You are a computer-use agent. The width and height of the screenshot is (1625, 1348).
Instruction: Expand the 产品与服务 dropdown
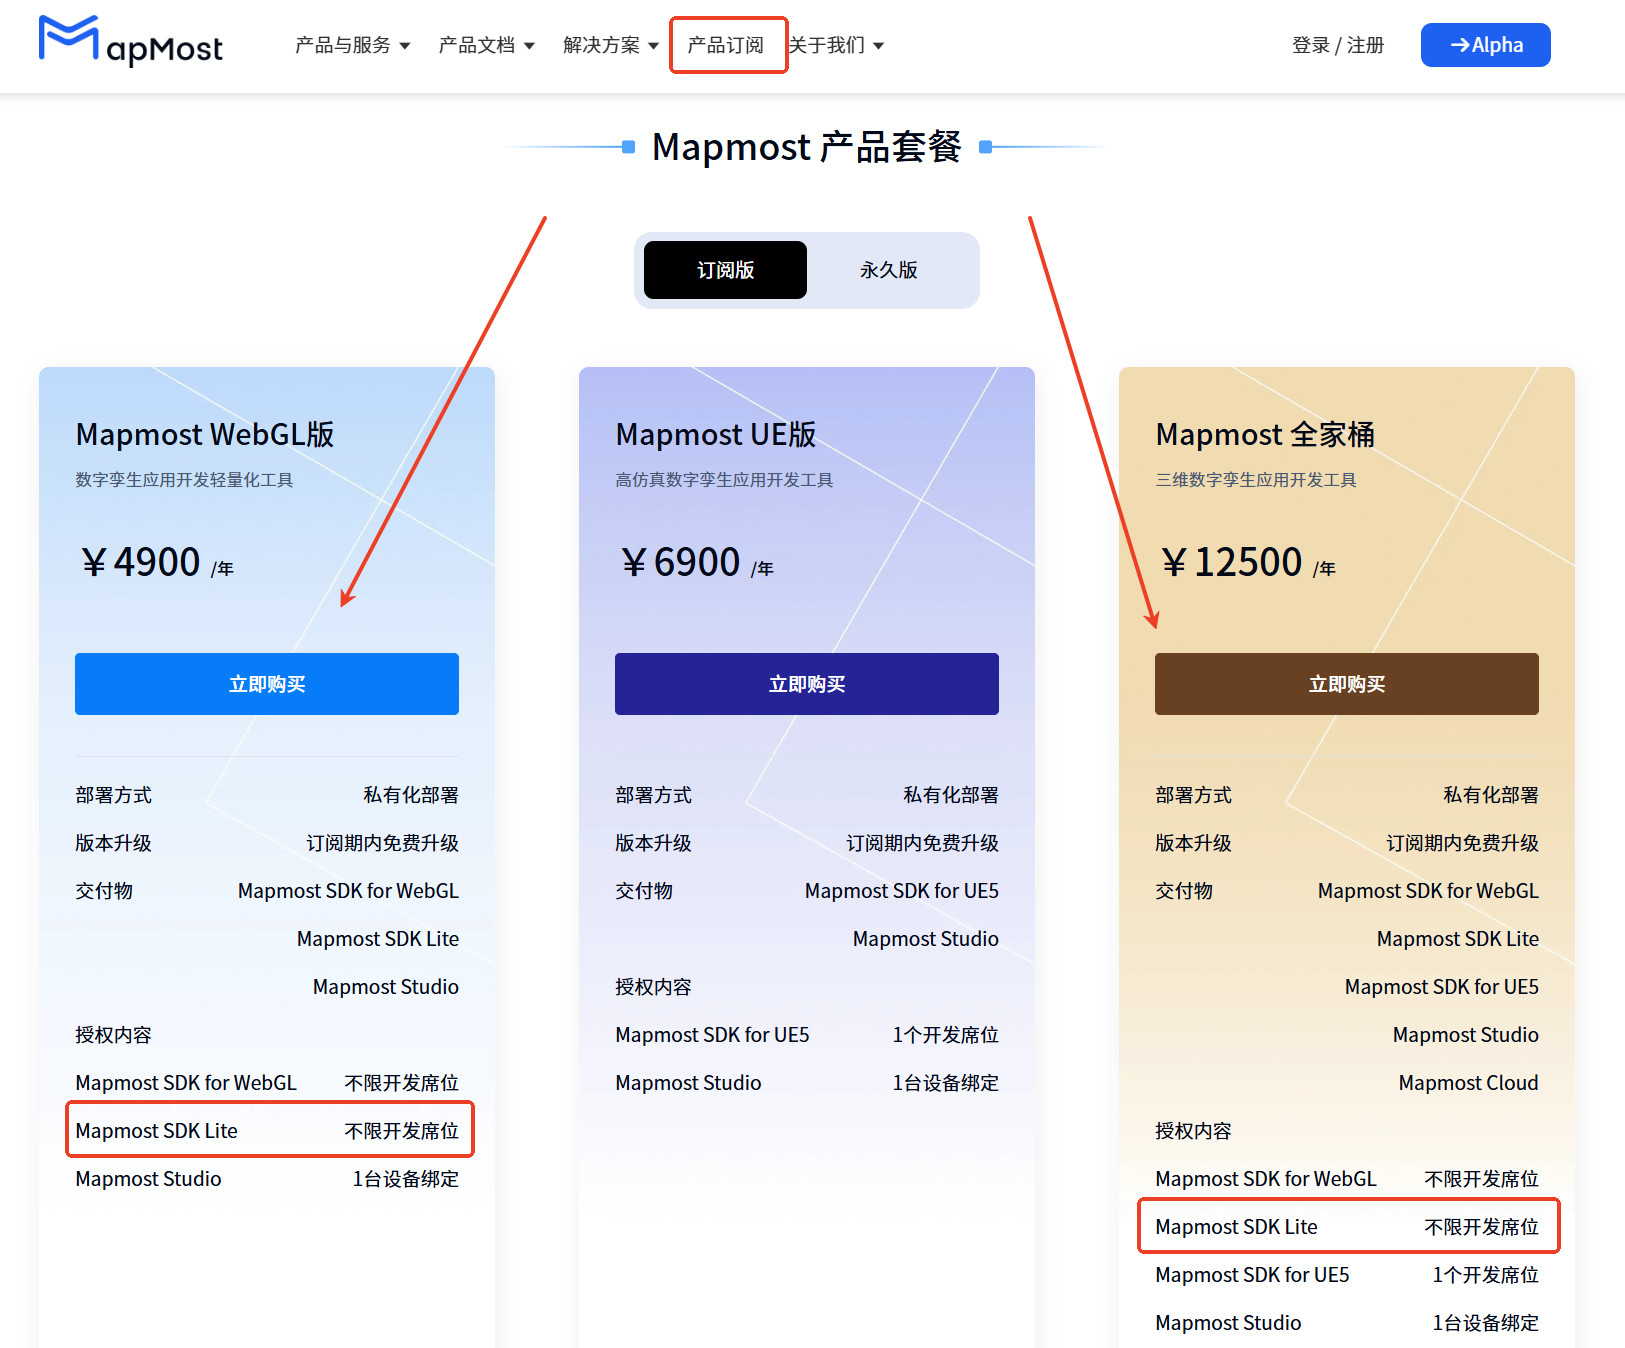click(353, 45)
